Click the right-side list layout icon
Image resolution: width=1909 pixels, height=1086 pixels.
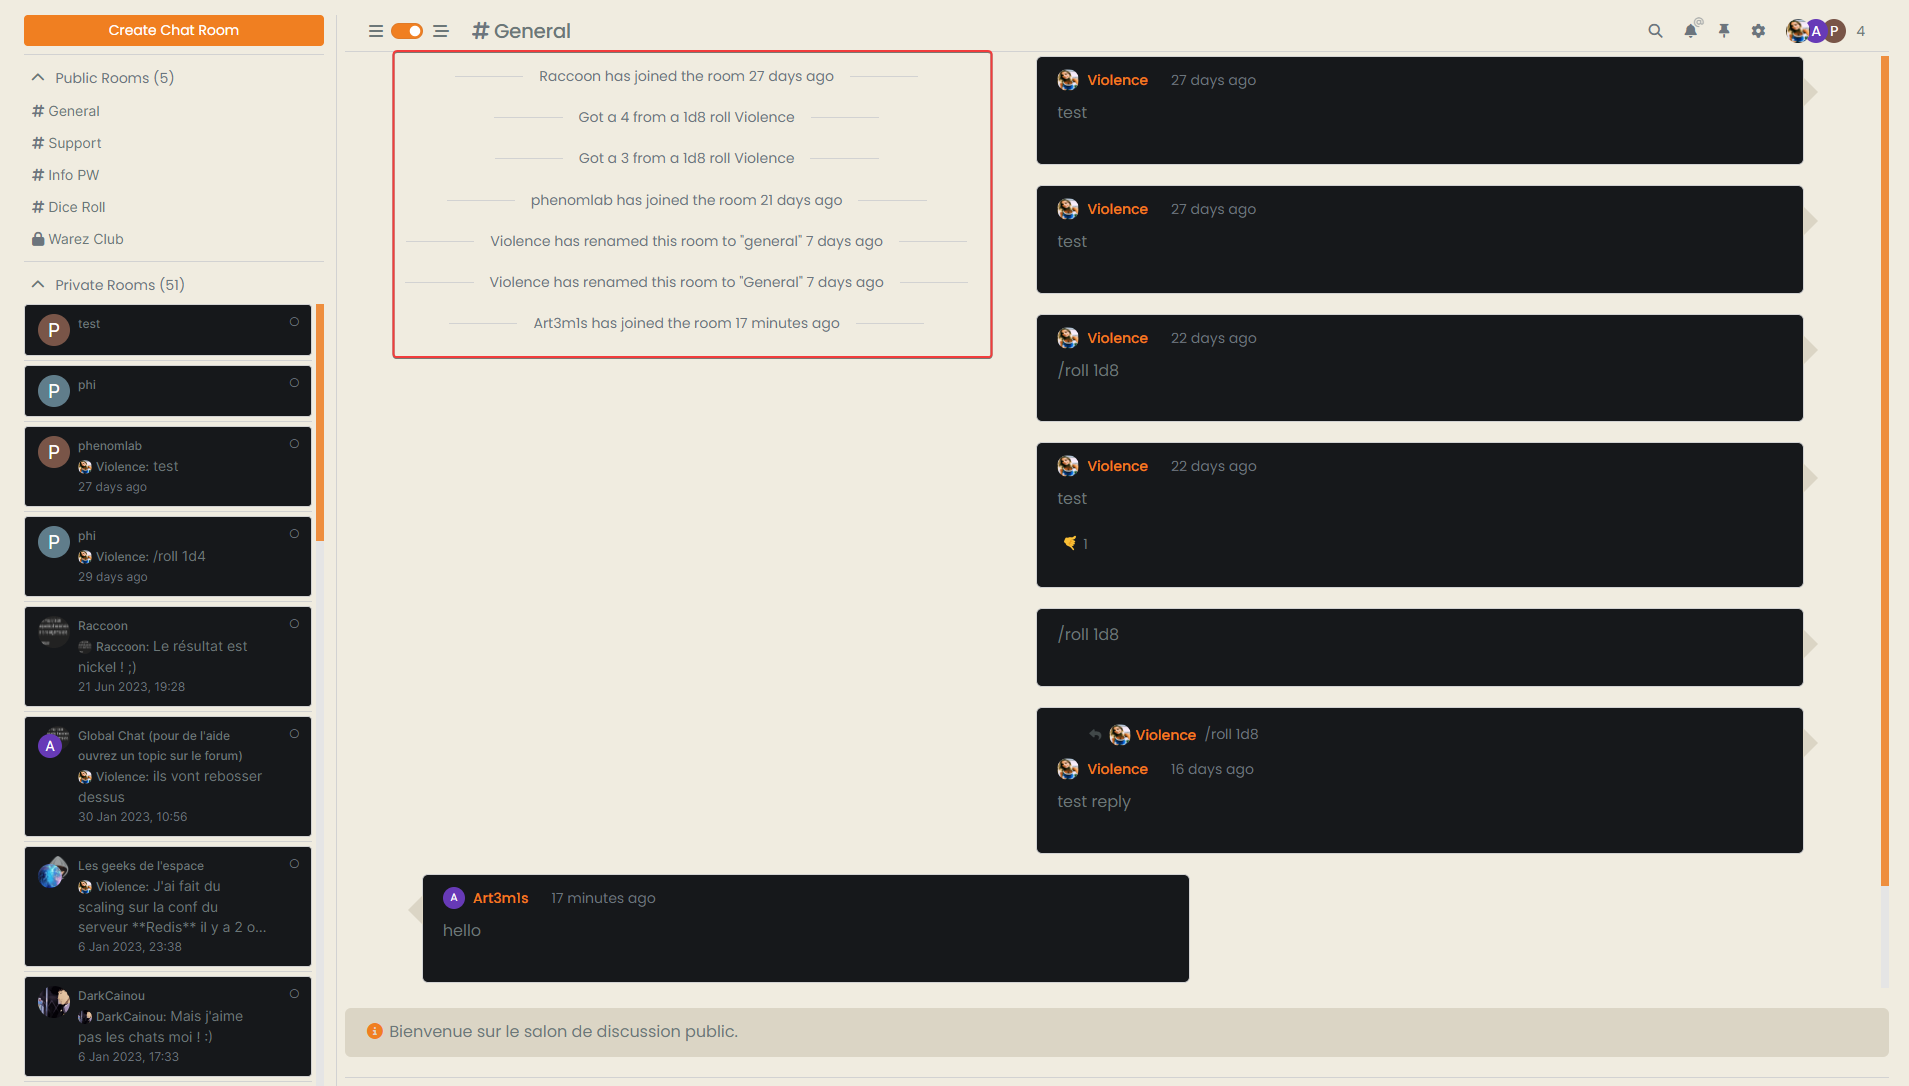tap(441, 31)
